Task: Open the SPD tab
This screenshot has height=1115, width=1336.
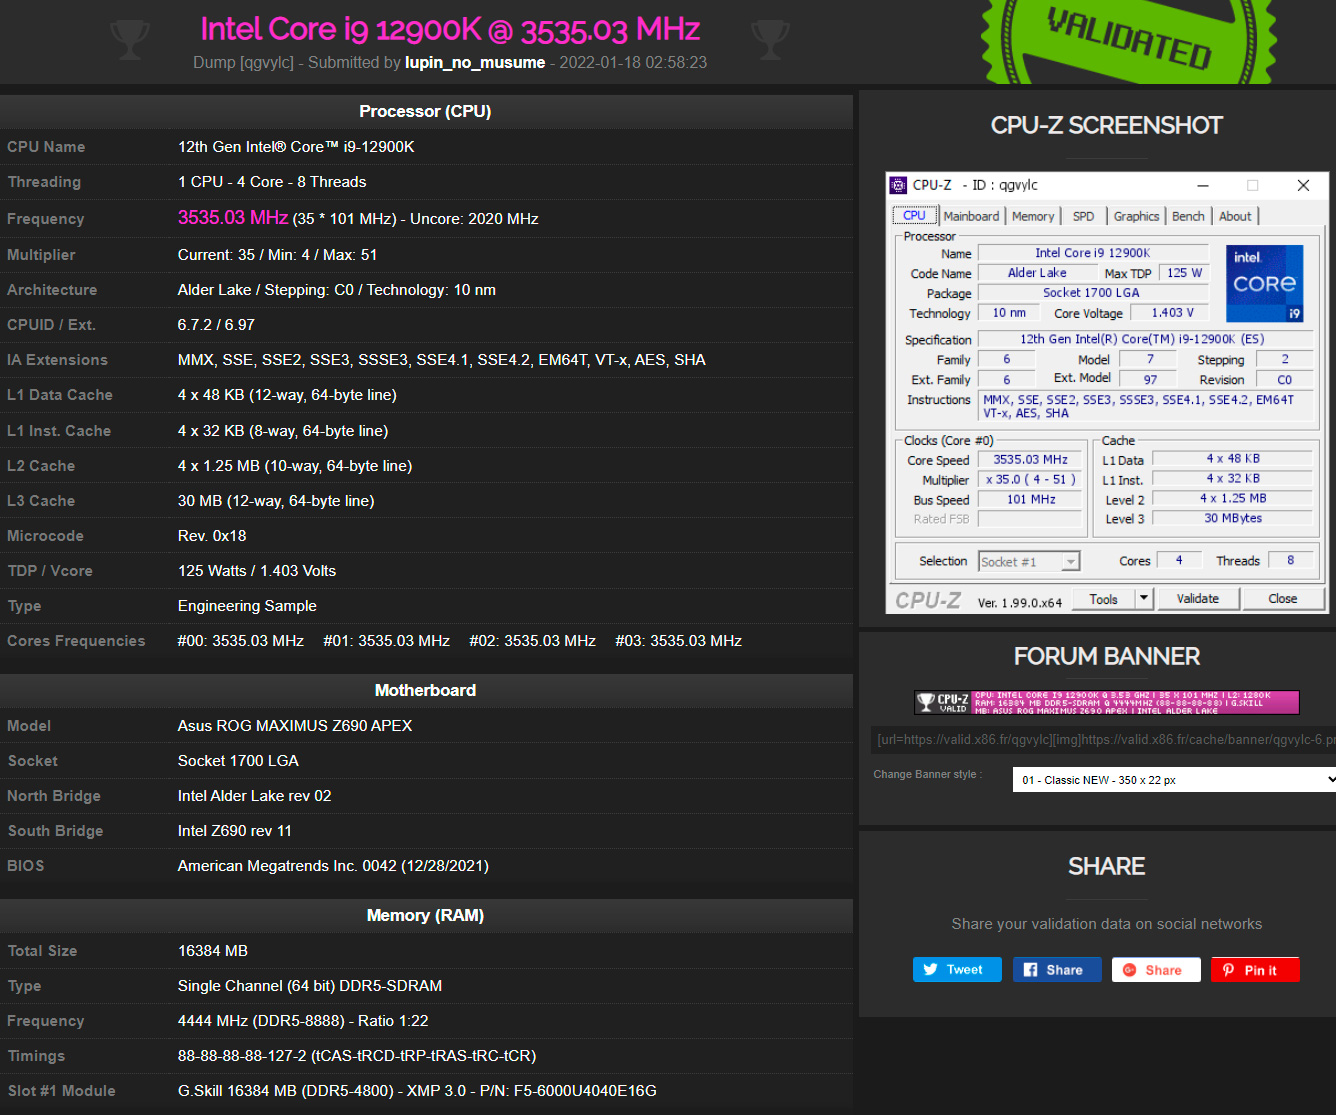Action: [x=1084, y=216]
